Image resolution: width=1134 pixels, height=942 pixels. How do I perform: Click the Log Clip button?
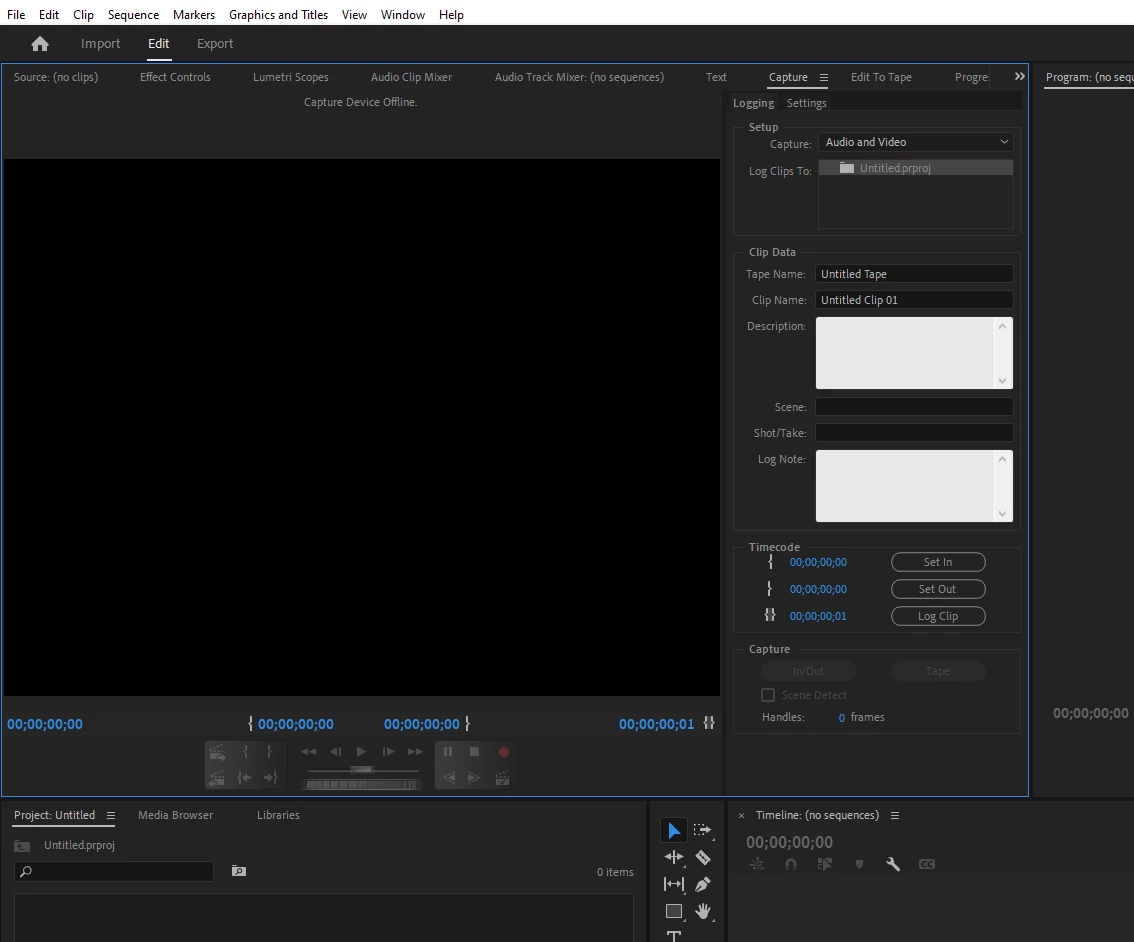(x=938, y=616)
